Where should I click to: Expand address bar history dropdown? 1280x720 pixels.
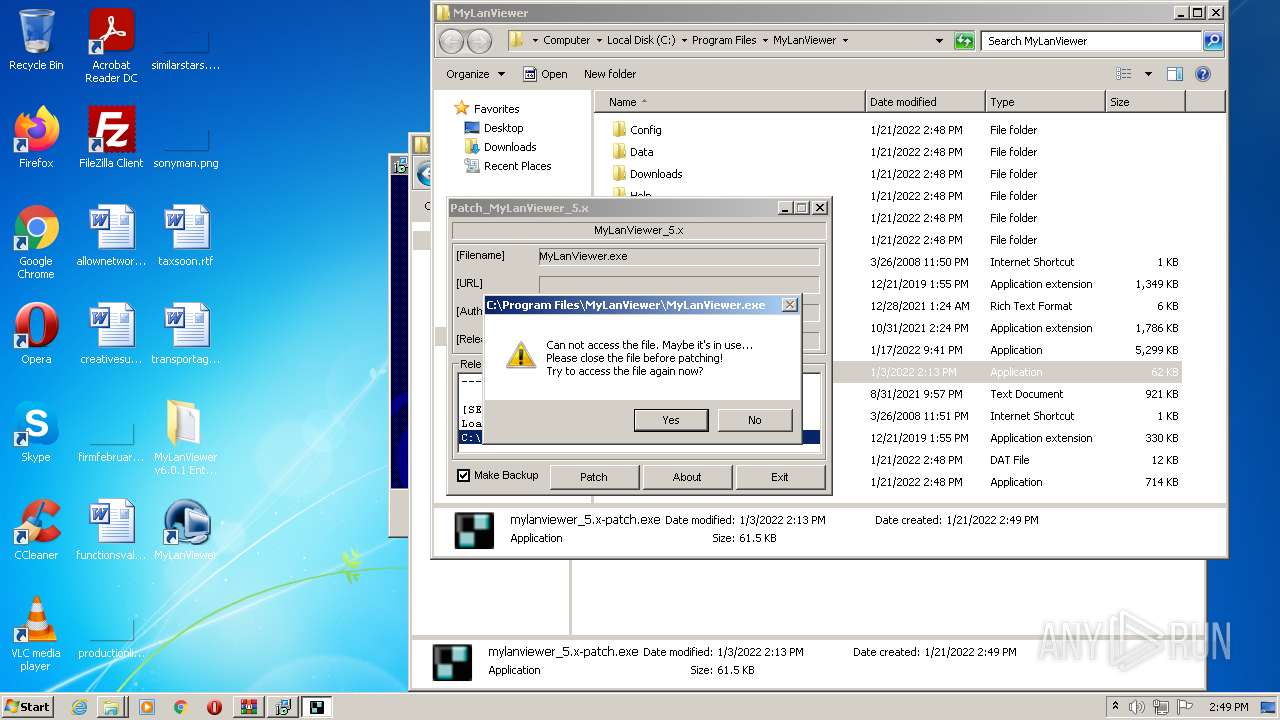pos(939,41)
